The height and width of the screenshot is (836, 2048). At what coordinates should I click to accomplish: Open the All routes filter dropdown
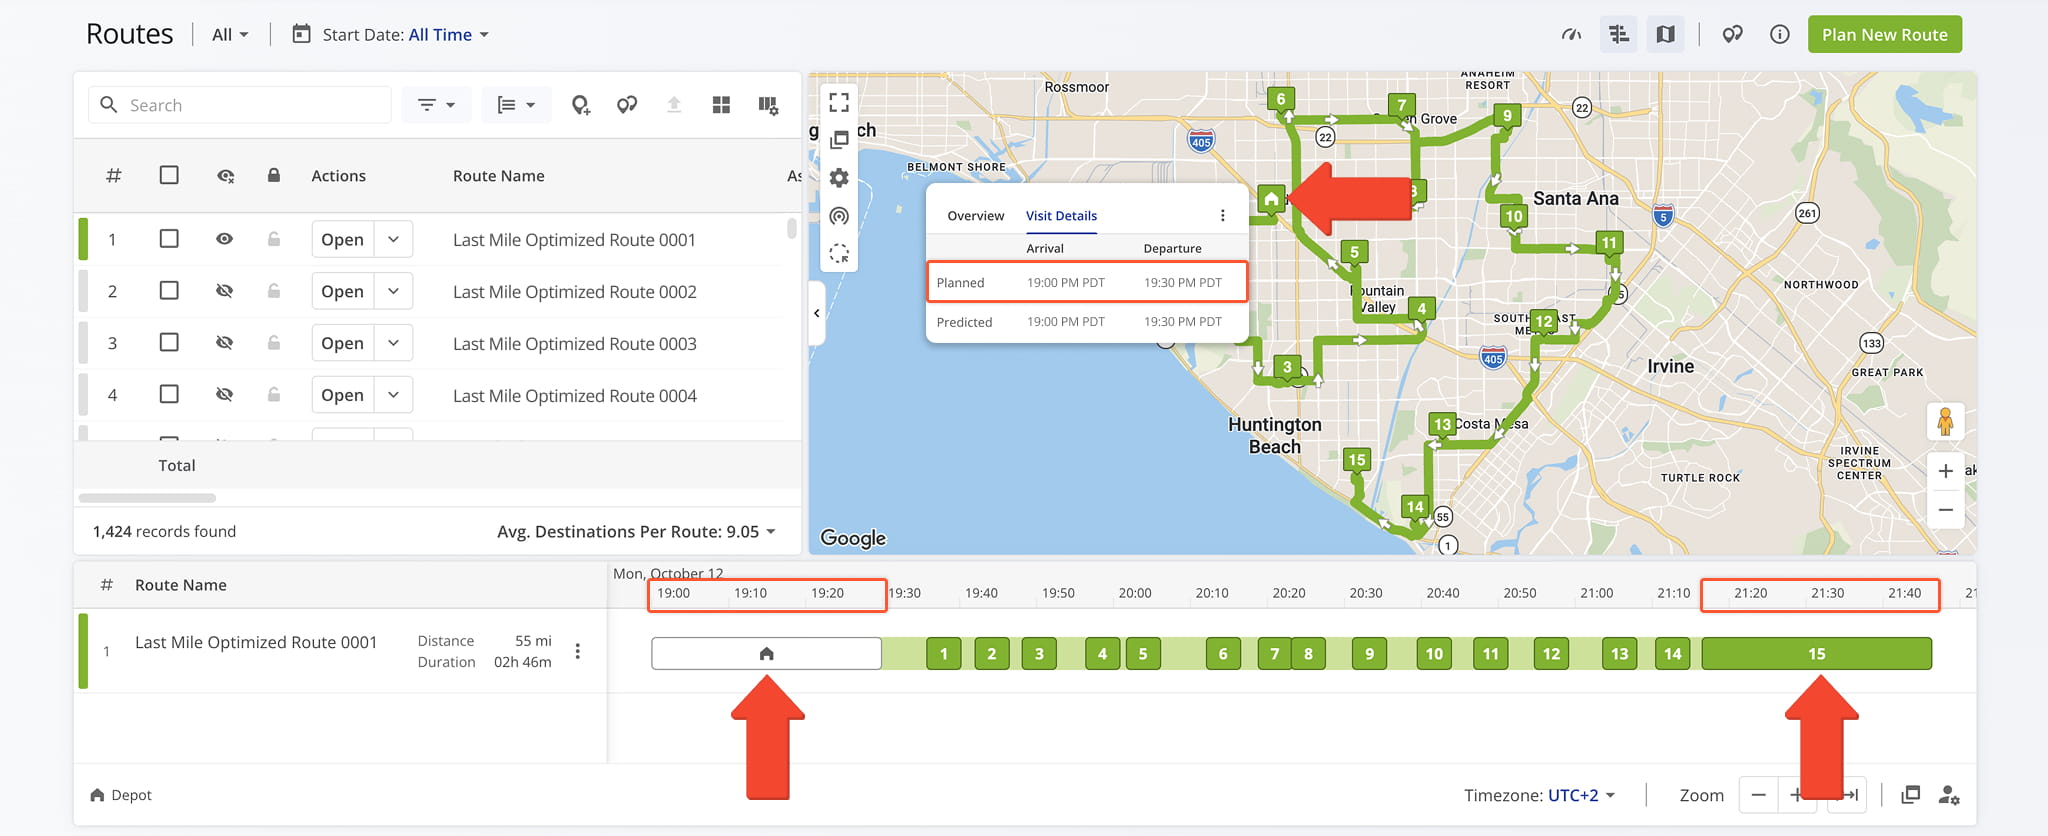[230, 34]
